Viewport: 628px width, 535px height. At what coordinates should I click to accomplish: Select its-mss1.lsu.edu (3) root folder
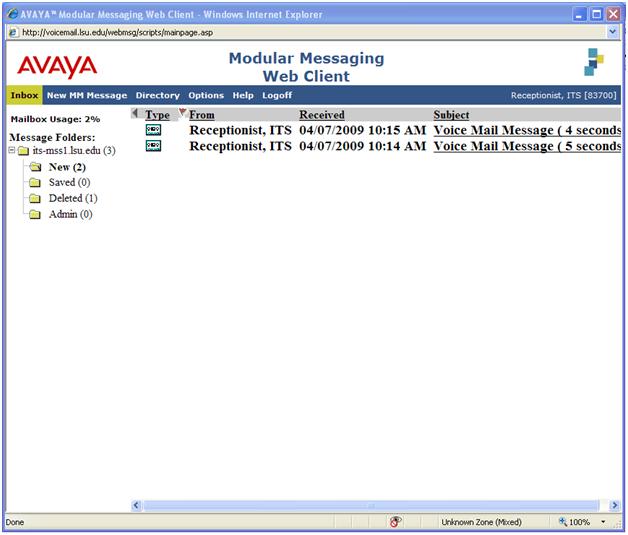74,151
